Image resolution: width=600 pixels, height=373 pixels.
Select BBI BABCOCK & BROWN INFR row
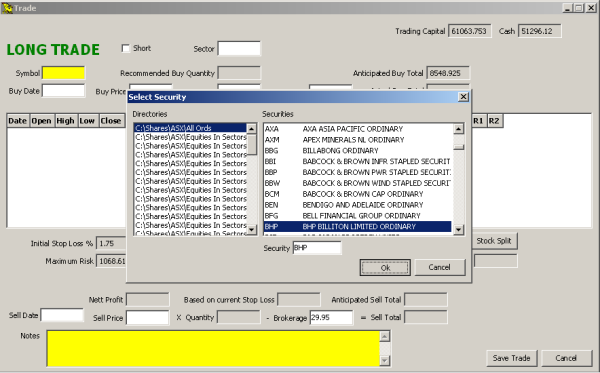click(x=357, y=161)
